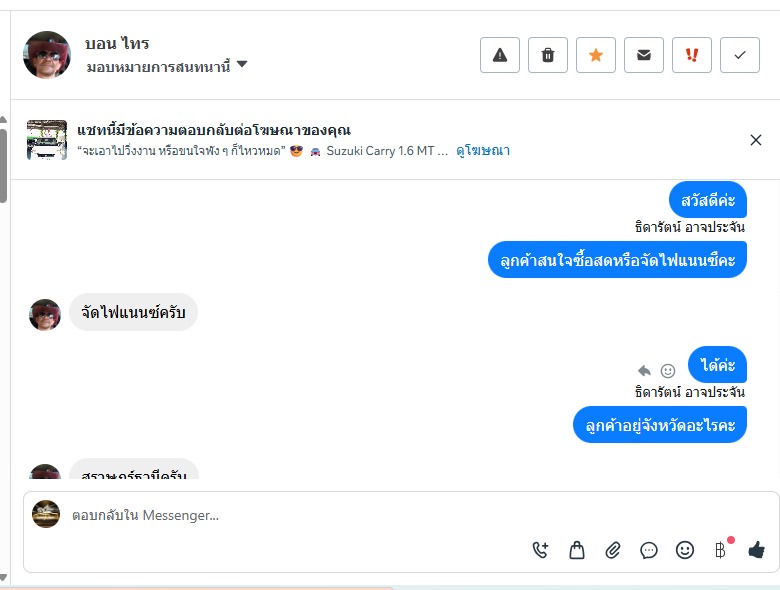The width and height of the screenshot is (780, 590).
Task: Open saved replies speech bubble icon
Action: click(649, 549)
